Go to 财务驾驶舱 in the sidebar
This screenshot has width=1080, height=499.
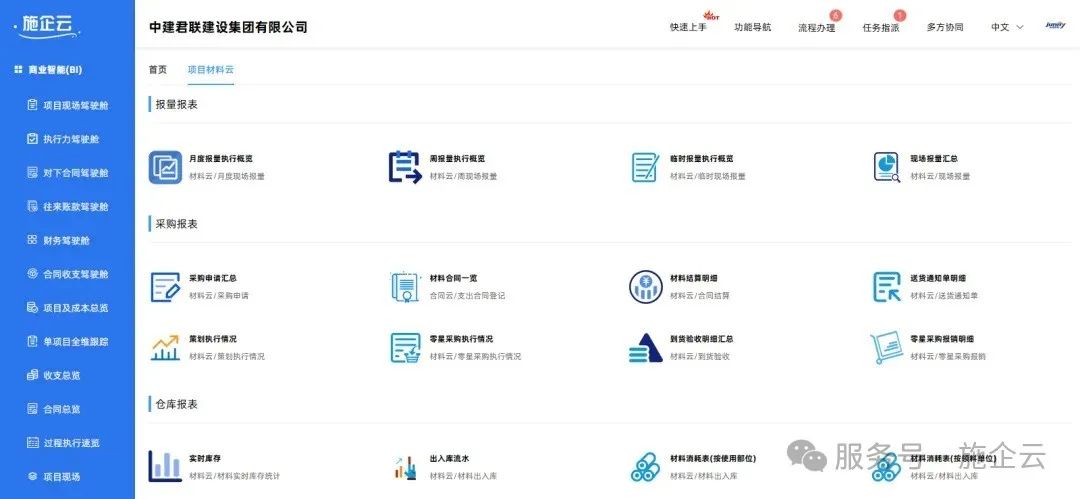66,240
